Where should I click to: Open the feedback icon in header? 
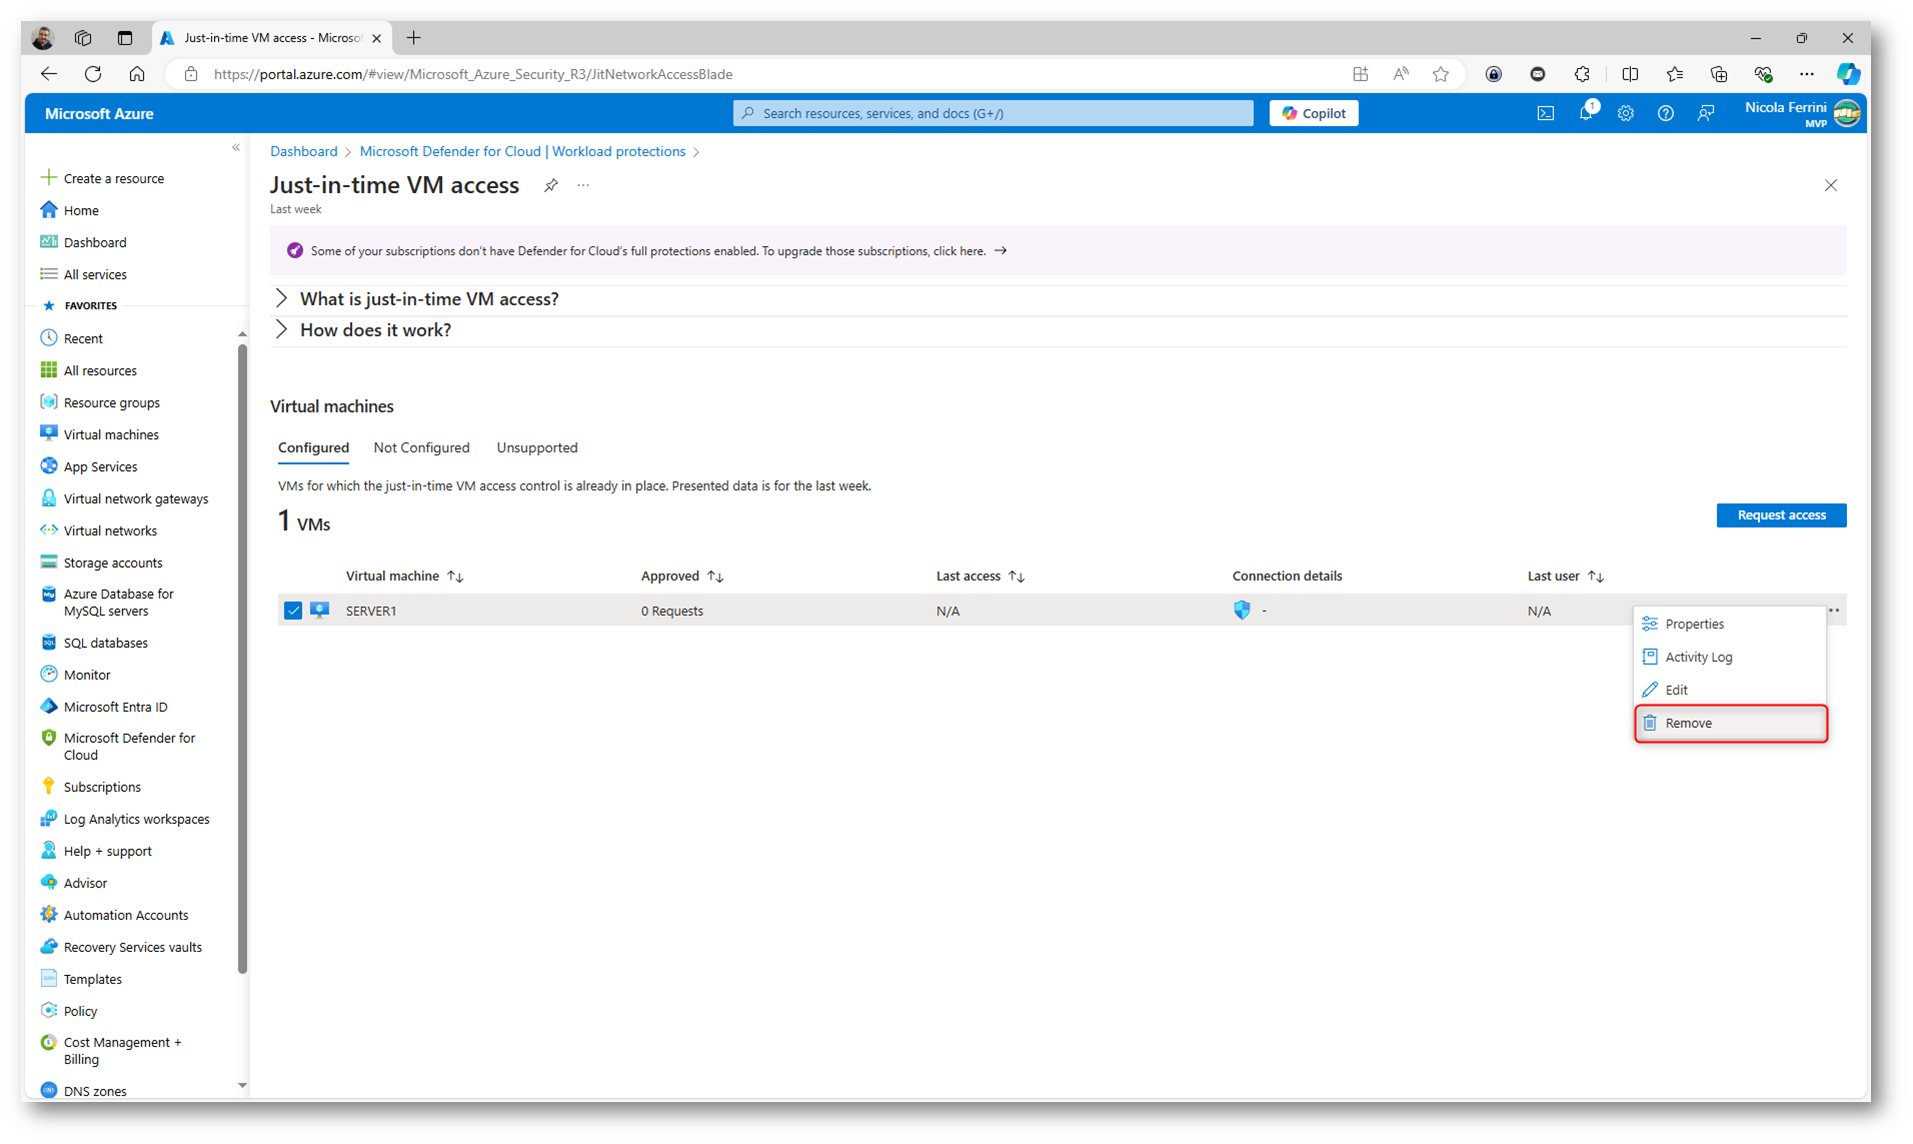pos(1706,114)
